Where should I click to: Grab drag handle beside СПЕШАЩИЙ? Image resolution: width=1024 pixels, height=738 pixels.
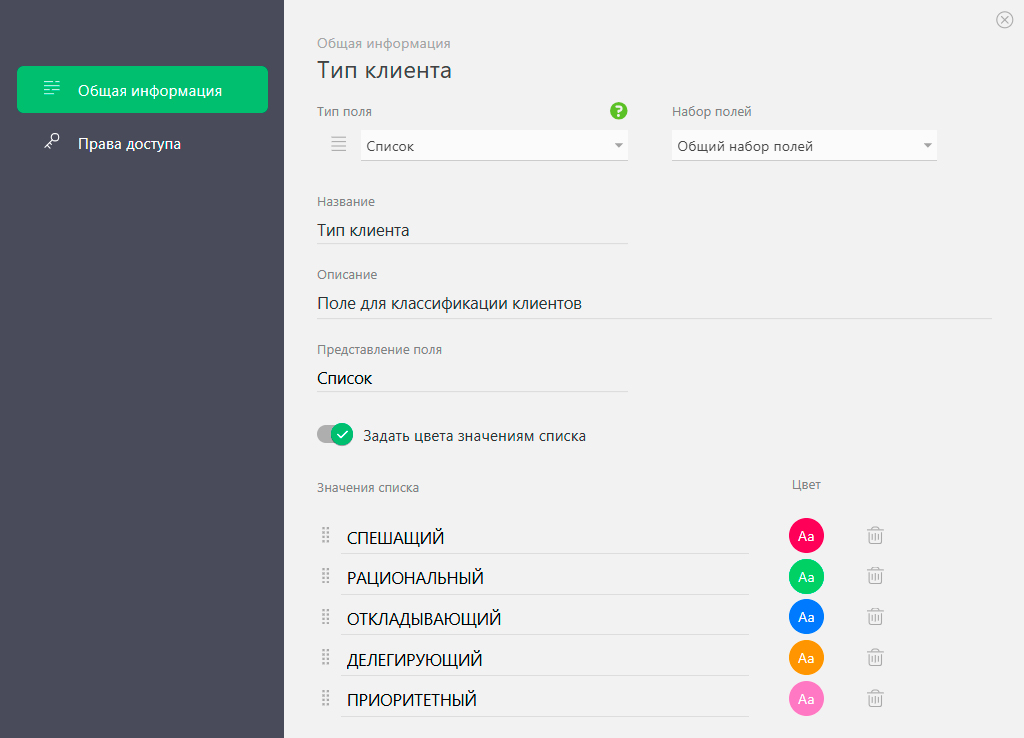tap(325, 535)
